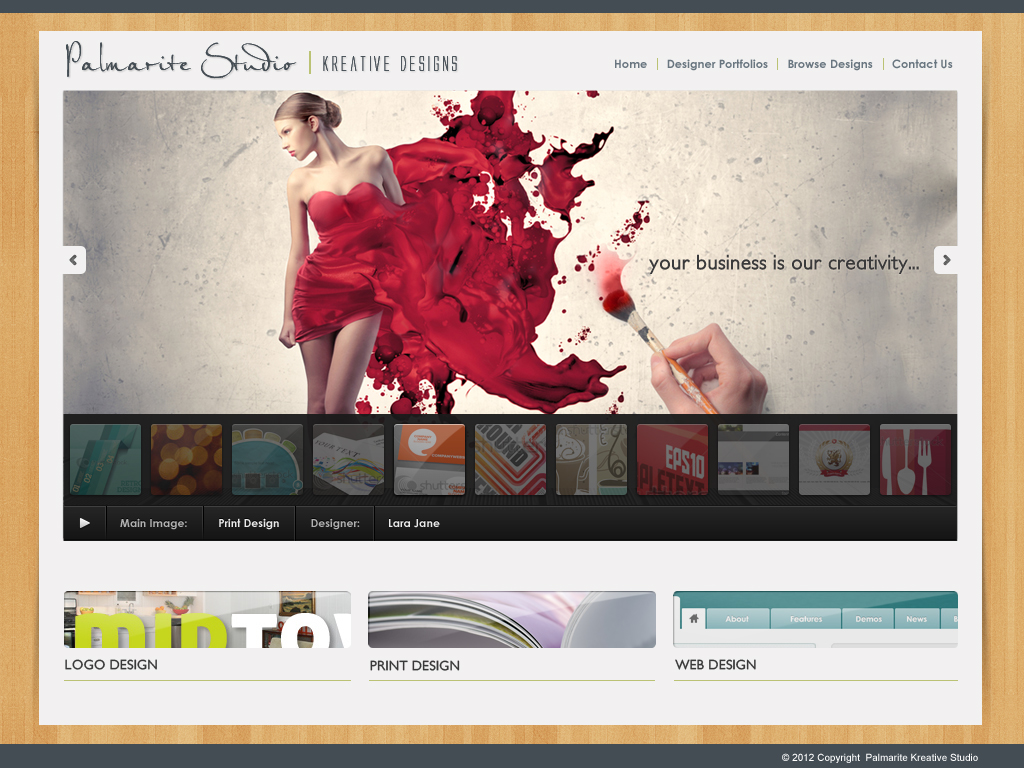Open Designer Portfolios page
This screenshot has width=1024, height=768.
pos(717,64)
